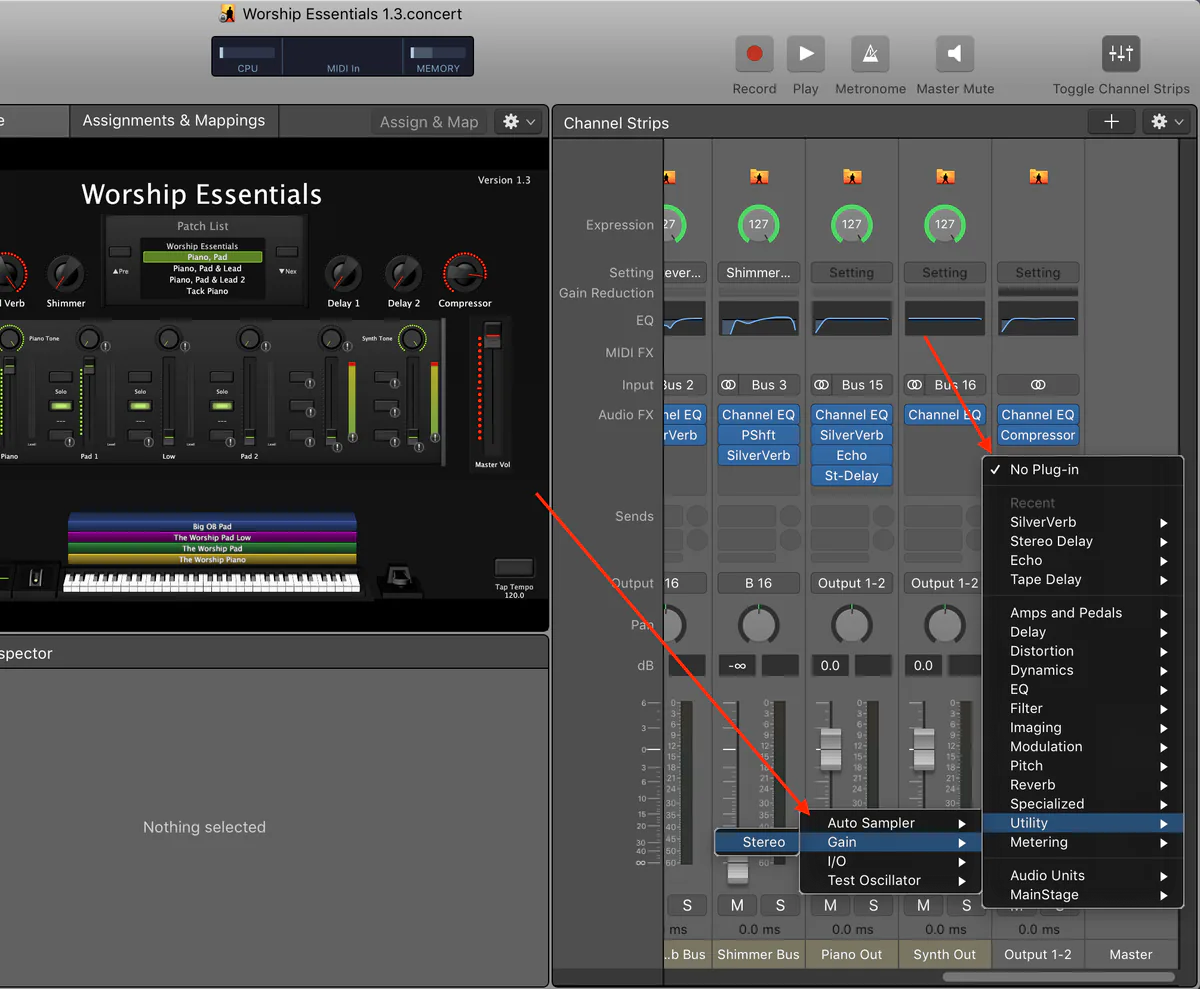1200x989 pixels.
Task: Click the Tap Tempo button
Action: (x=514, y=568)
